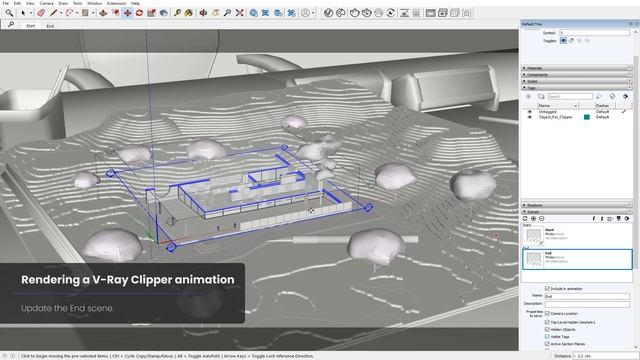This screenshot has width=640, height=360.
Task: Select the Zoom magnifier tool
Action: [227, 13]
